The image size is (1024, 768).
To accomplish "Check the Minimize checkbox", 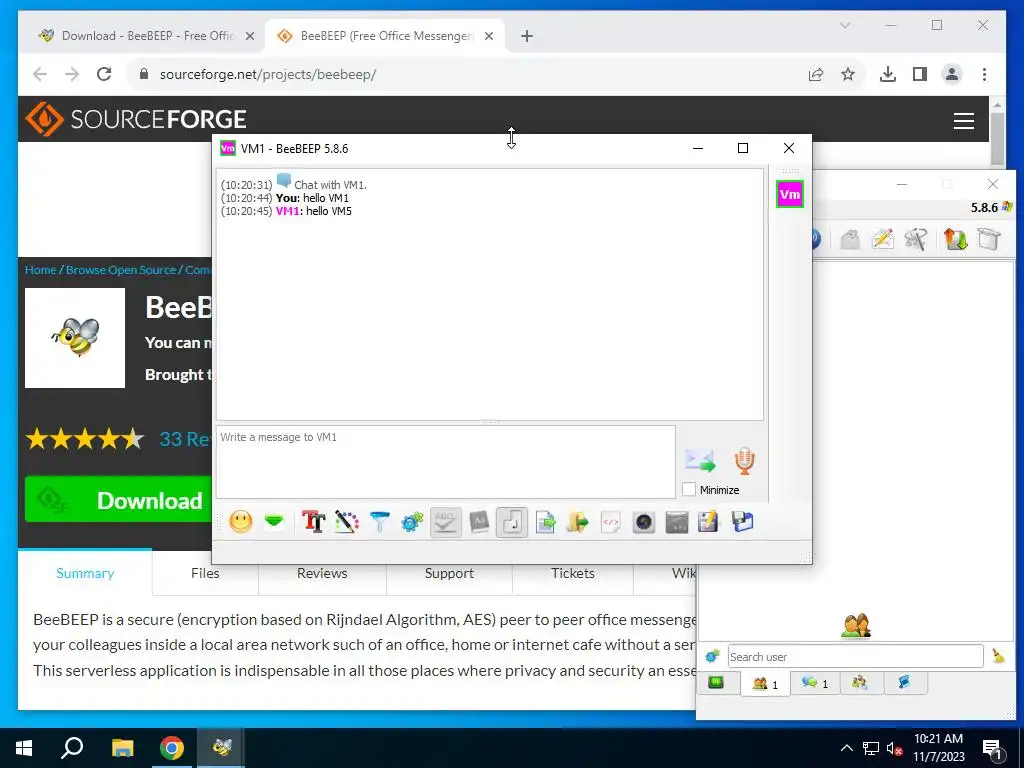I will pos(689,489).
